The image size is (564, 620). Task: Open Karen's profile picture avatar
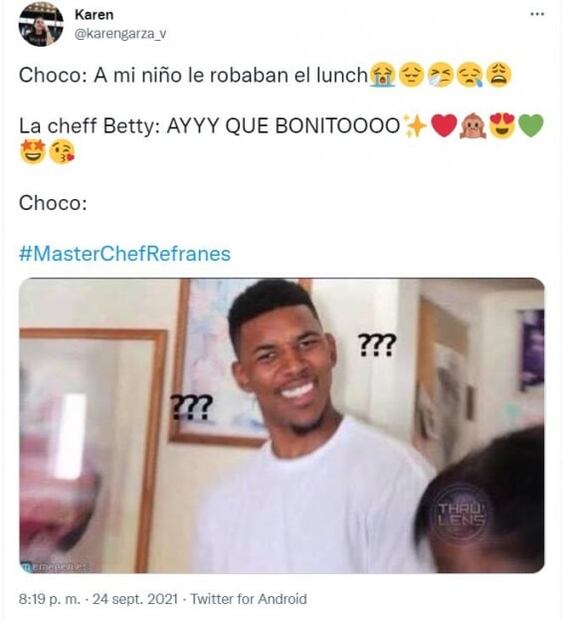tap(41, 24)
